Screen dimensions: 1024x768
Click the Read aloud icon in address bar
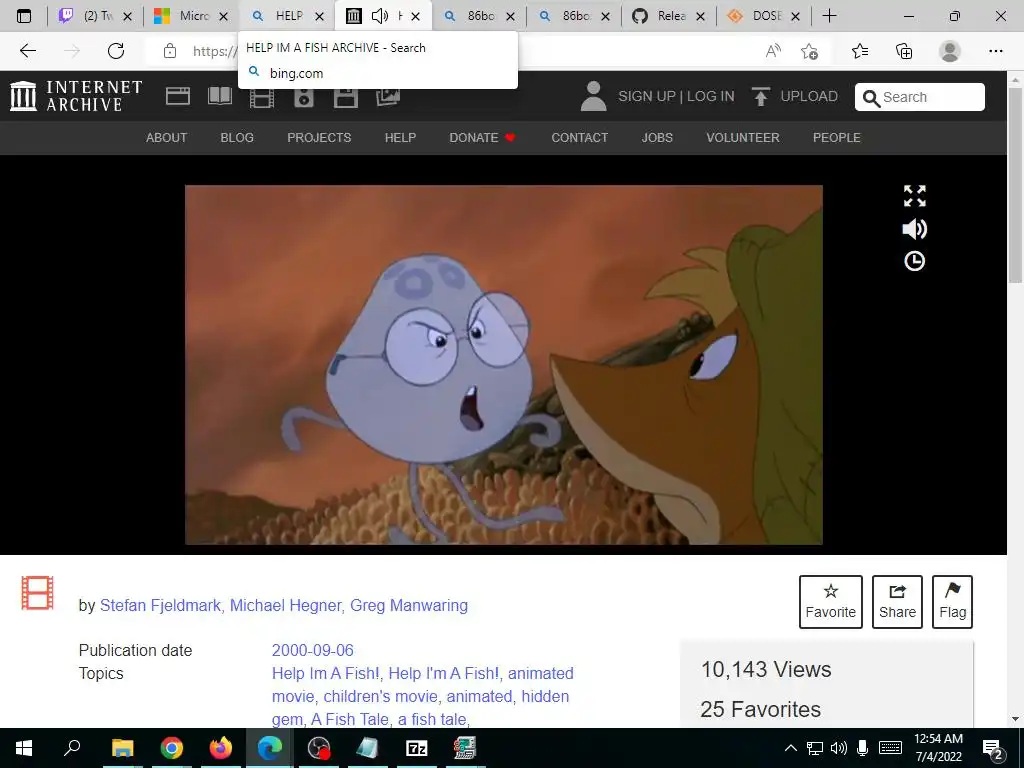coord(773,51)
